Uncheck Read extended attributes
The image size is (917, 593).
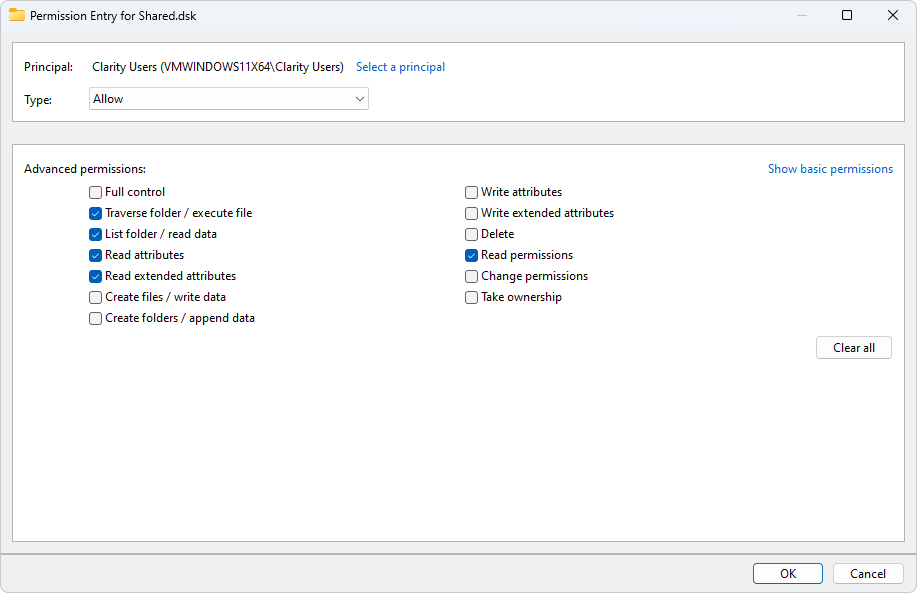coord(95,277)
